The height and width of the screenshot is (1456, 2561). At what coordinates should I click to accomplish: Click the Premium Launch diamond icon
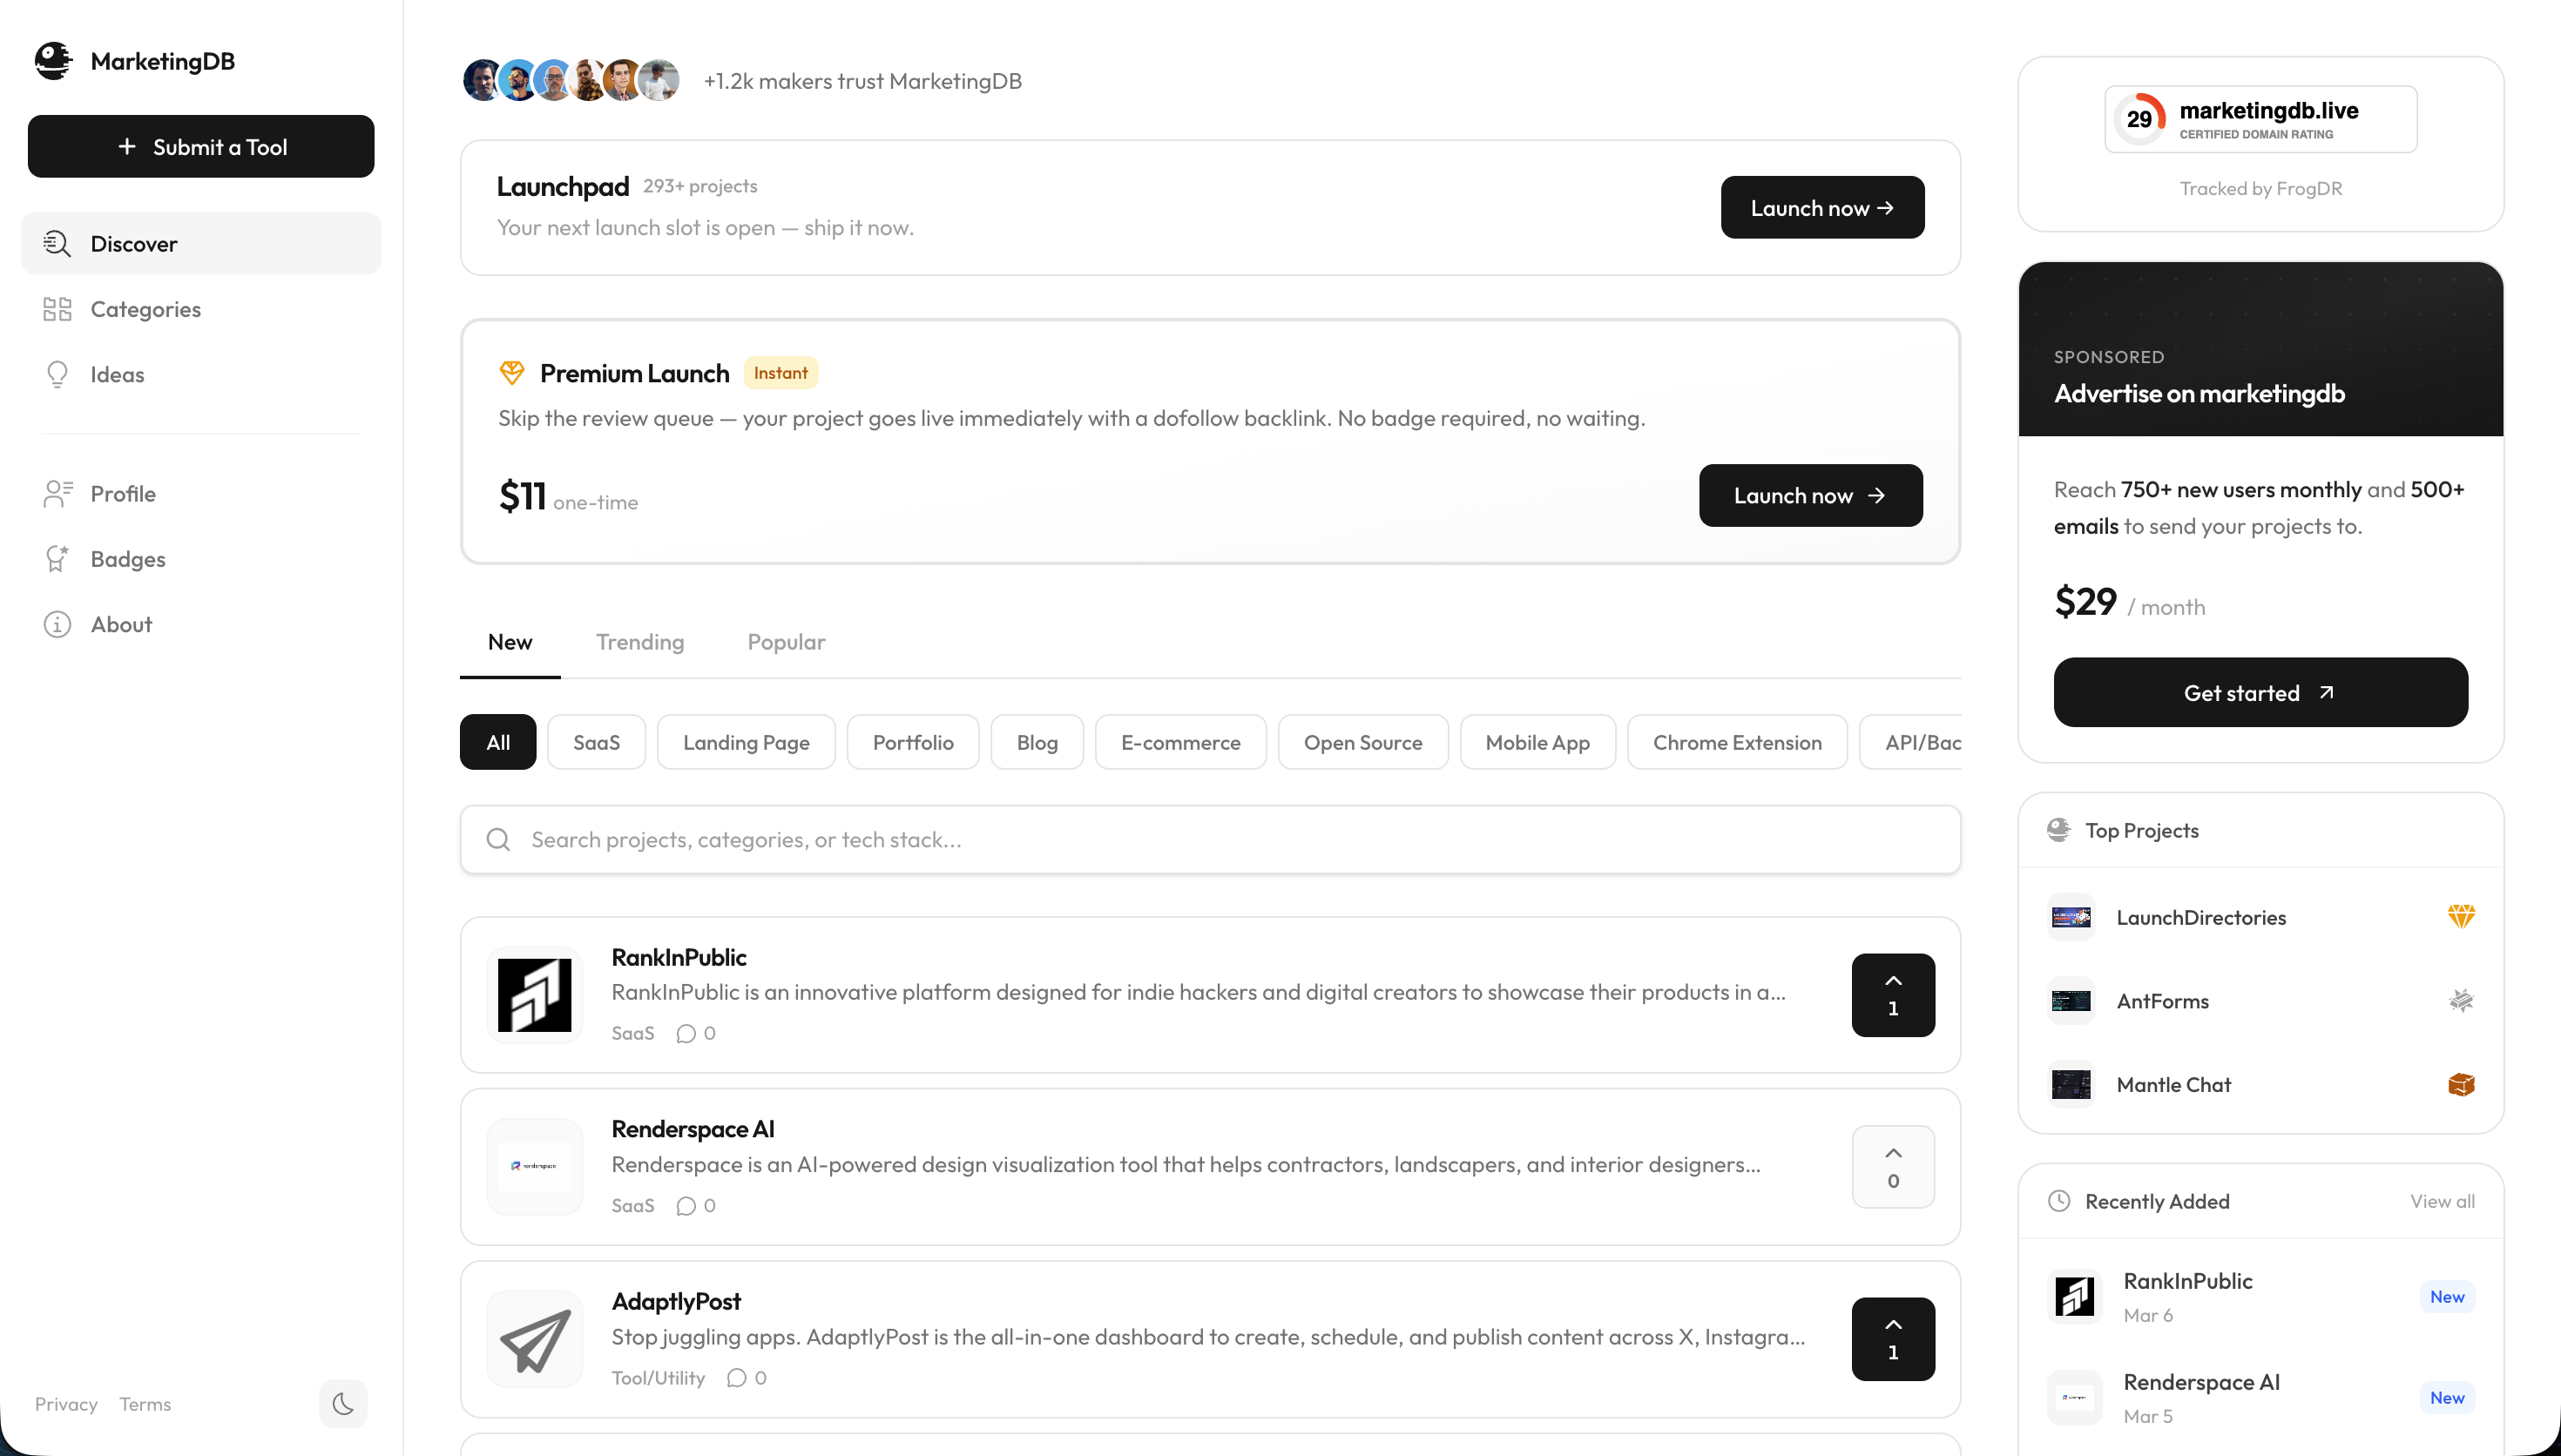pyautogui.click(x=513, y=372)
